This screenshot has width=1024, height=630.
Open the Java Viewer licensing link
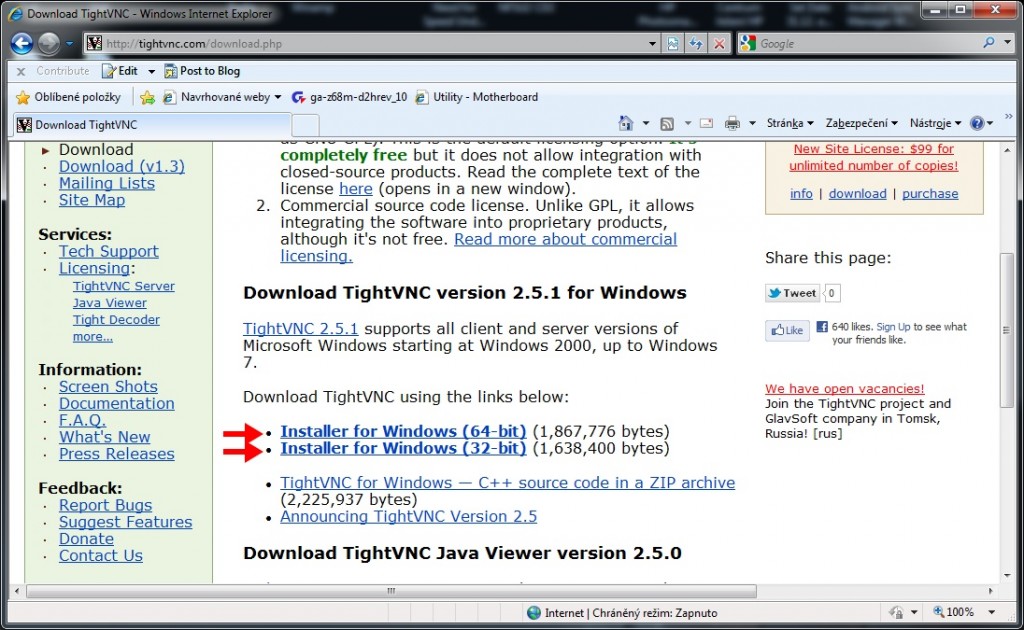click(x=109, y=303)
